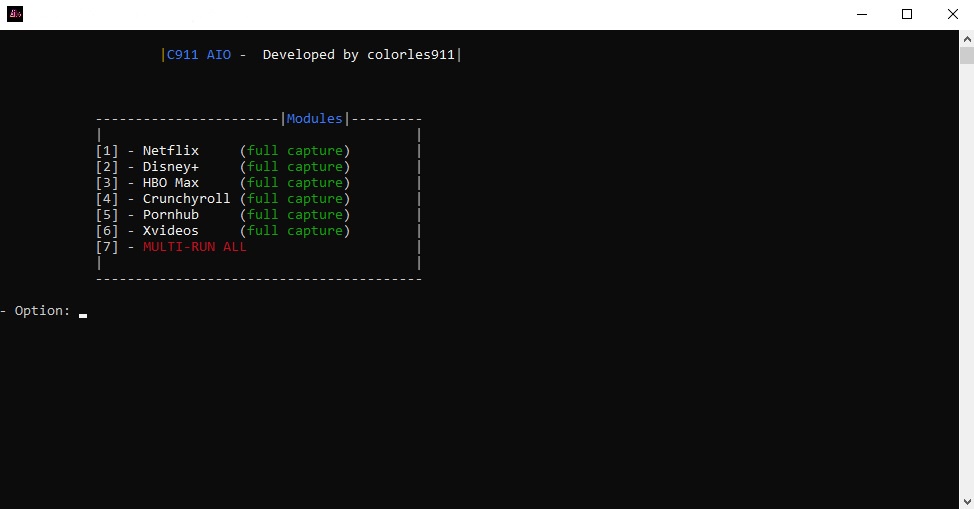Screen dimensions: 974x509
Task: Click the '[1] - Netflix' row
Action: coord(223,150)
